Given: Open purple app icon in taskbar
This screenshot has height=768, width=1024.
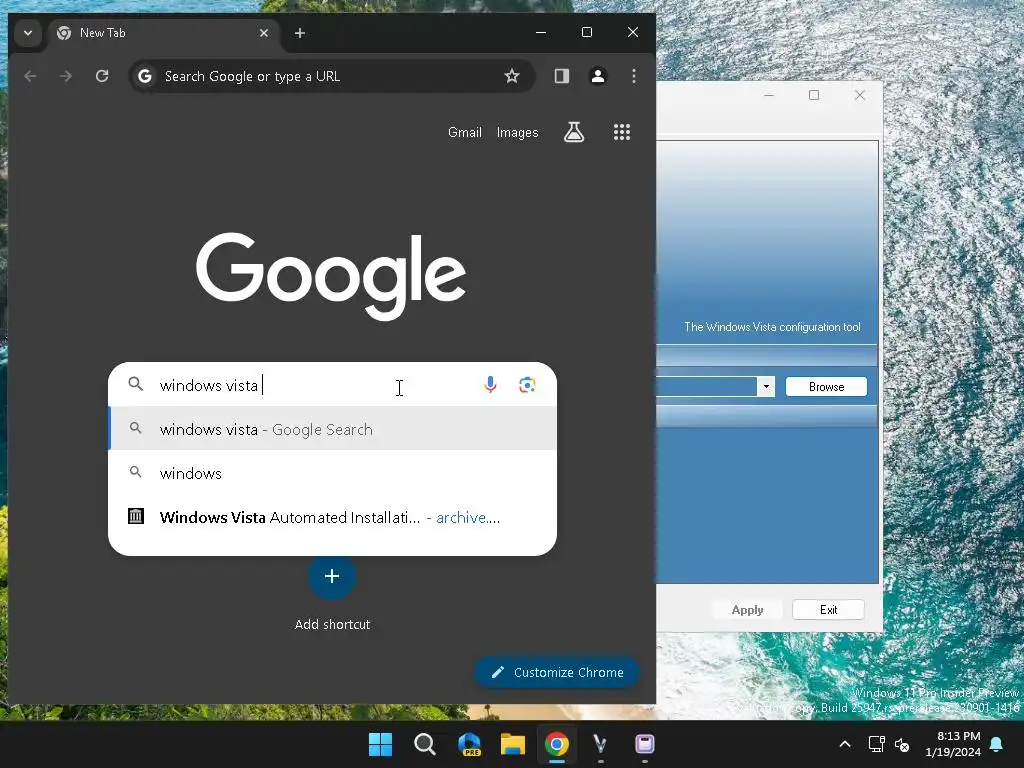Looking at the screenshot, I should [645, 744].
